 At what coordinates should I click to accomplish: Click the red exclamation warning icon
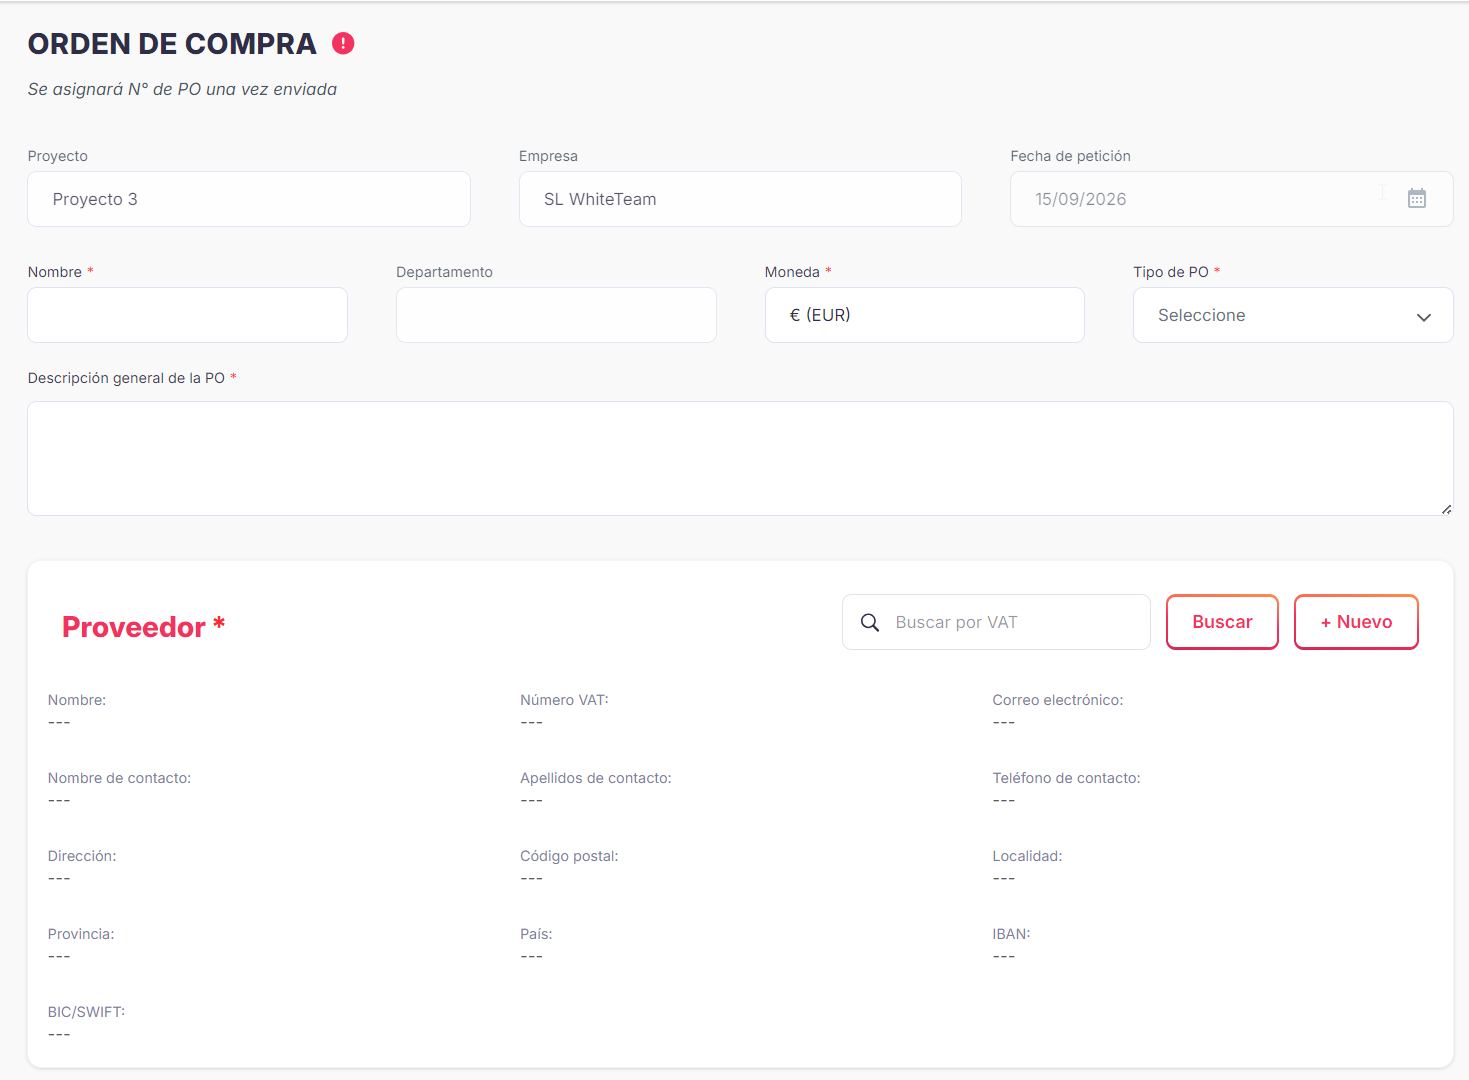pyautogui.click(x=343, y=43)
